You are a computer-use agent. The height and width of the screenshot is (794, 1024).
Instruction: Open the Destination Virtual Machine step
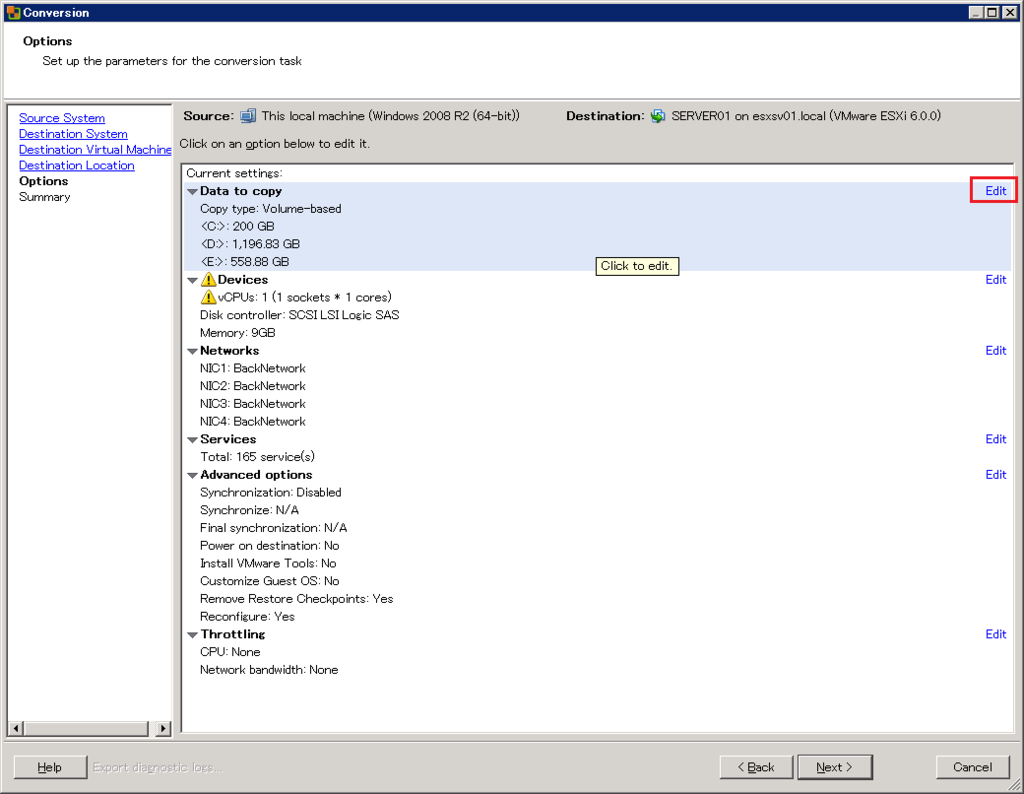(95, 150)
